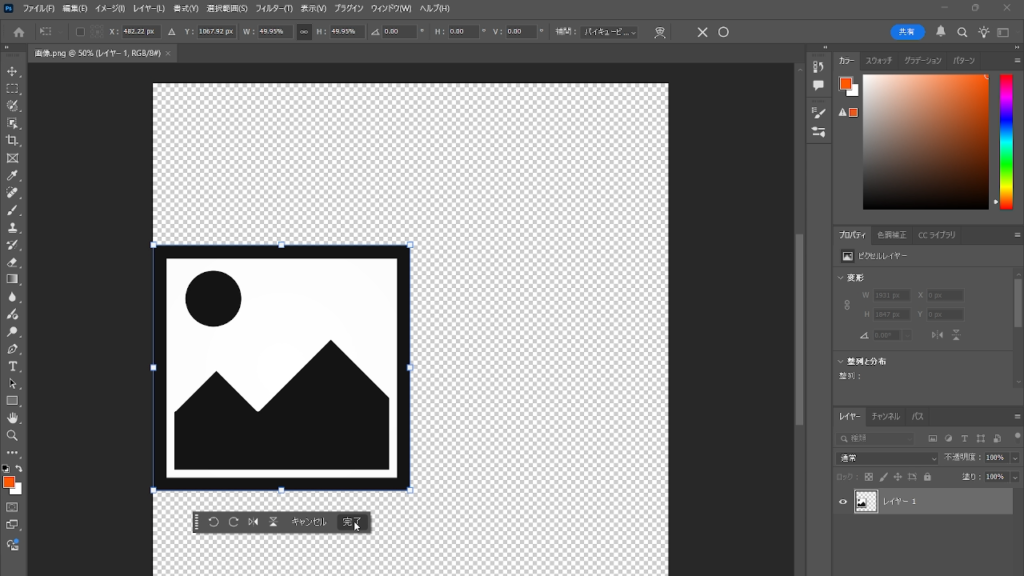The image size is (1024, 576).
Task: Open the search magnifier icon
Action: tap(962, 32)
